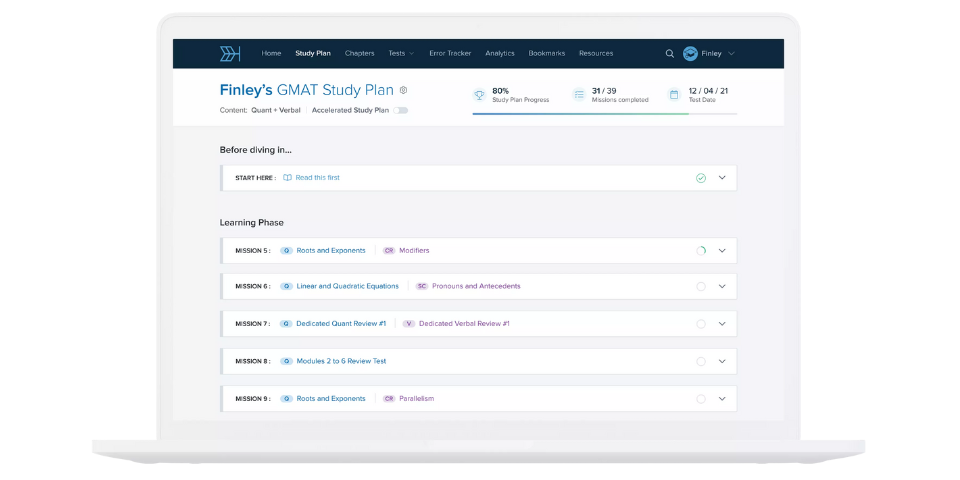Screen dimensions: 960x480
Task: Open Mission 9 Roots and Exponents link
Action: 331,399
